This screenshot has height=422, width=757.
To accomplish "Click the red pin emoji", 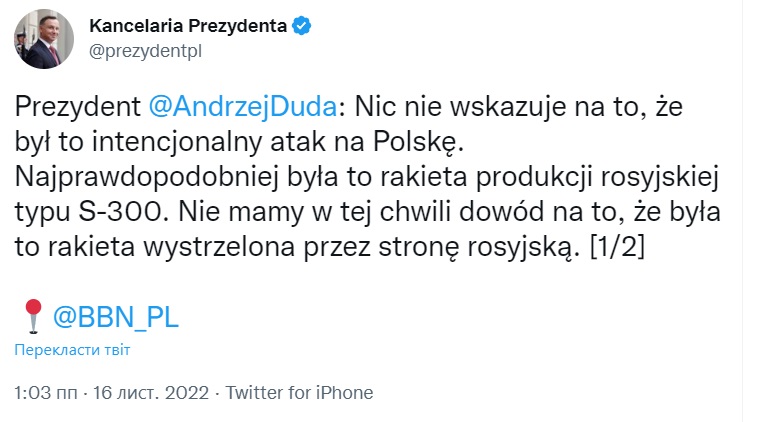I will [x=32, y=317].
